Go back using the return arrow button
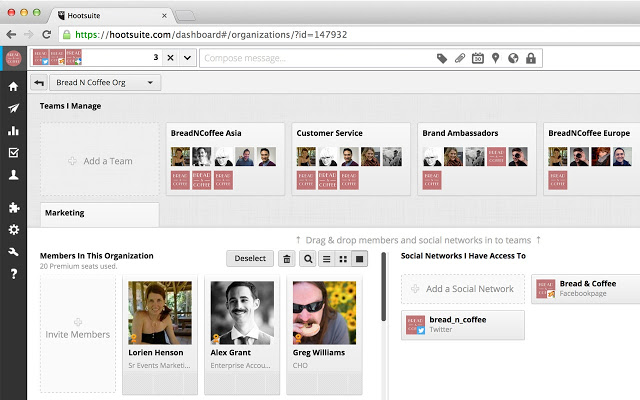 [x=39, y=83]
